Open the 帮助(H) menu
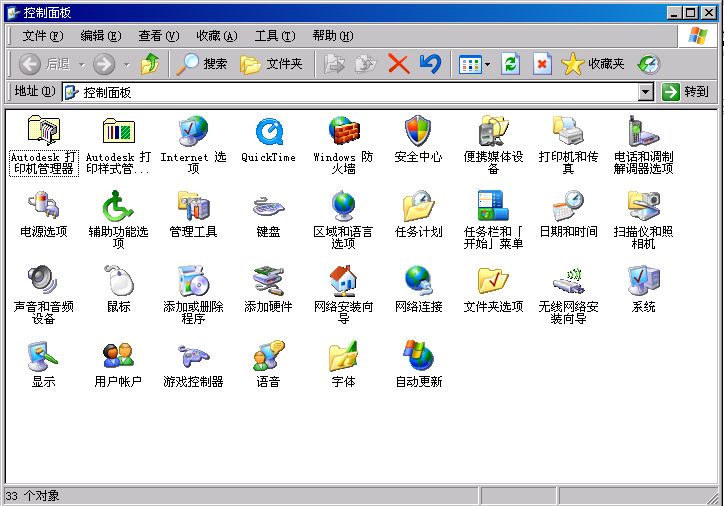Image resolution: width=724 pixels, height=506 pixels. pyautogui.click(x=332, y=36)
